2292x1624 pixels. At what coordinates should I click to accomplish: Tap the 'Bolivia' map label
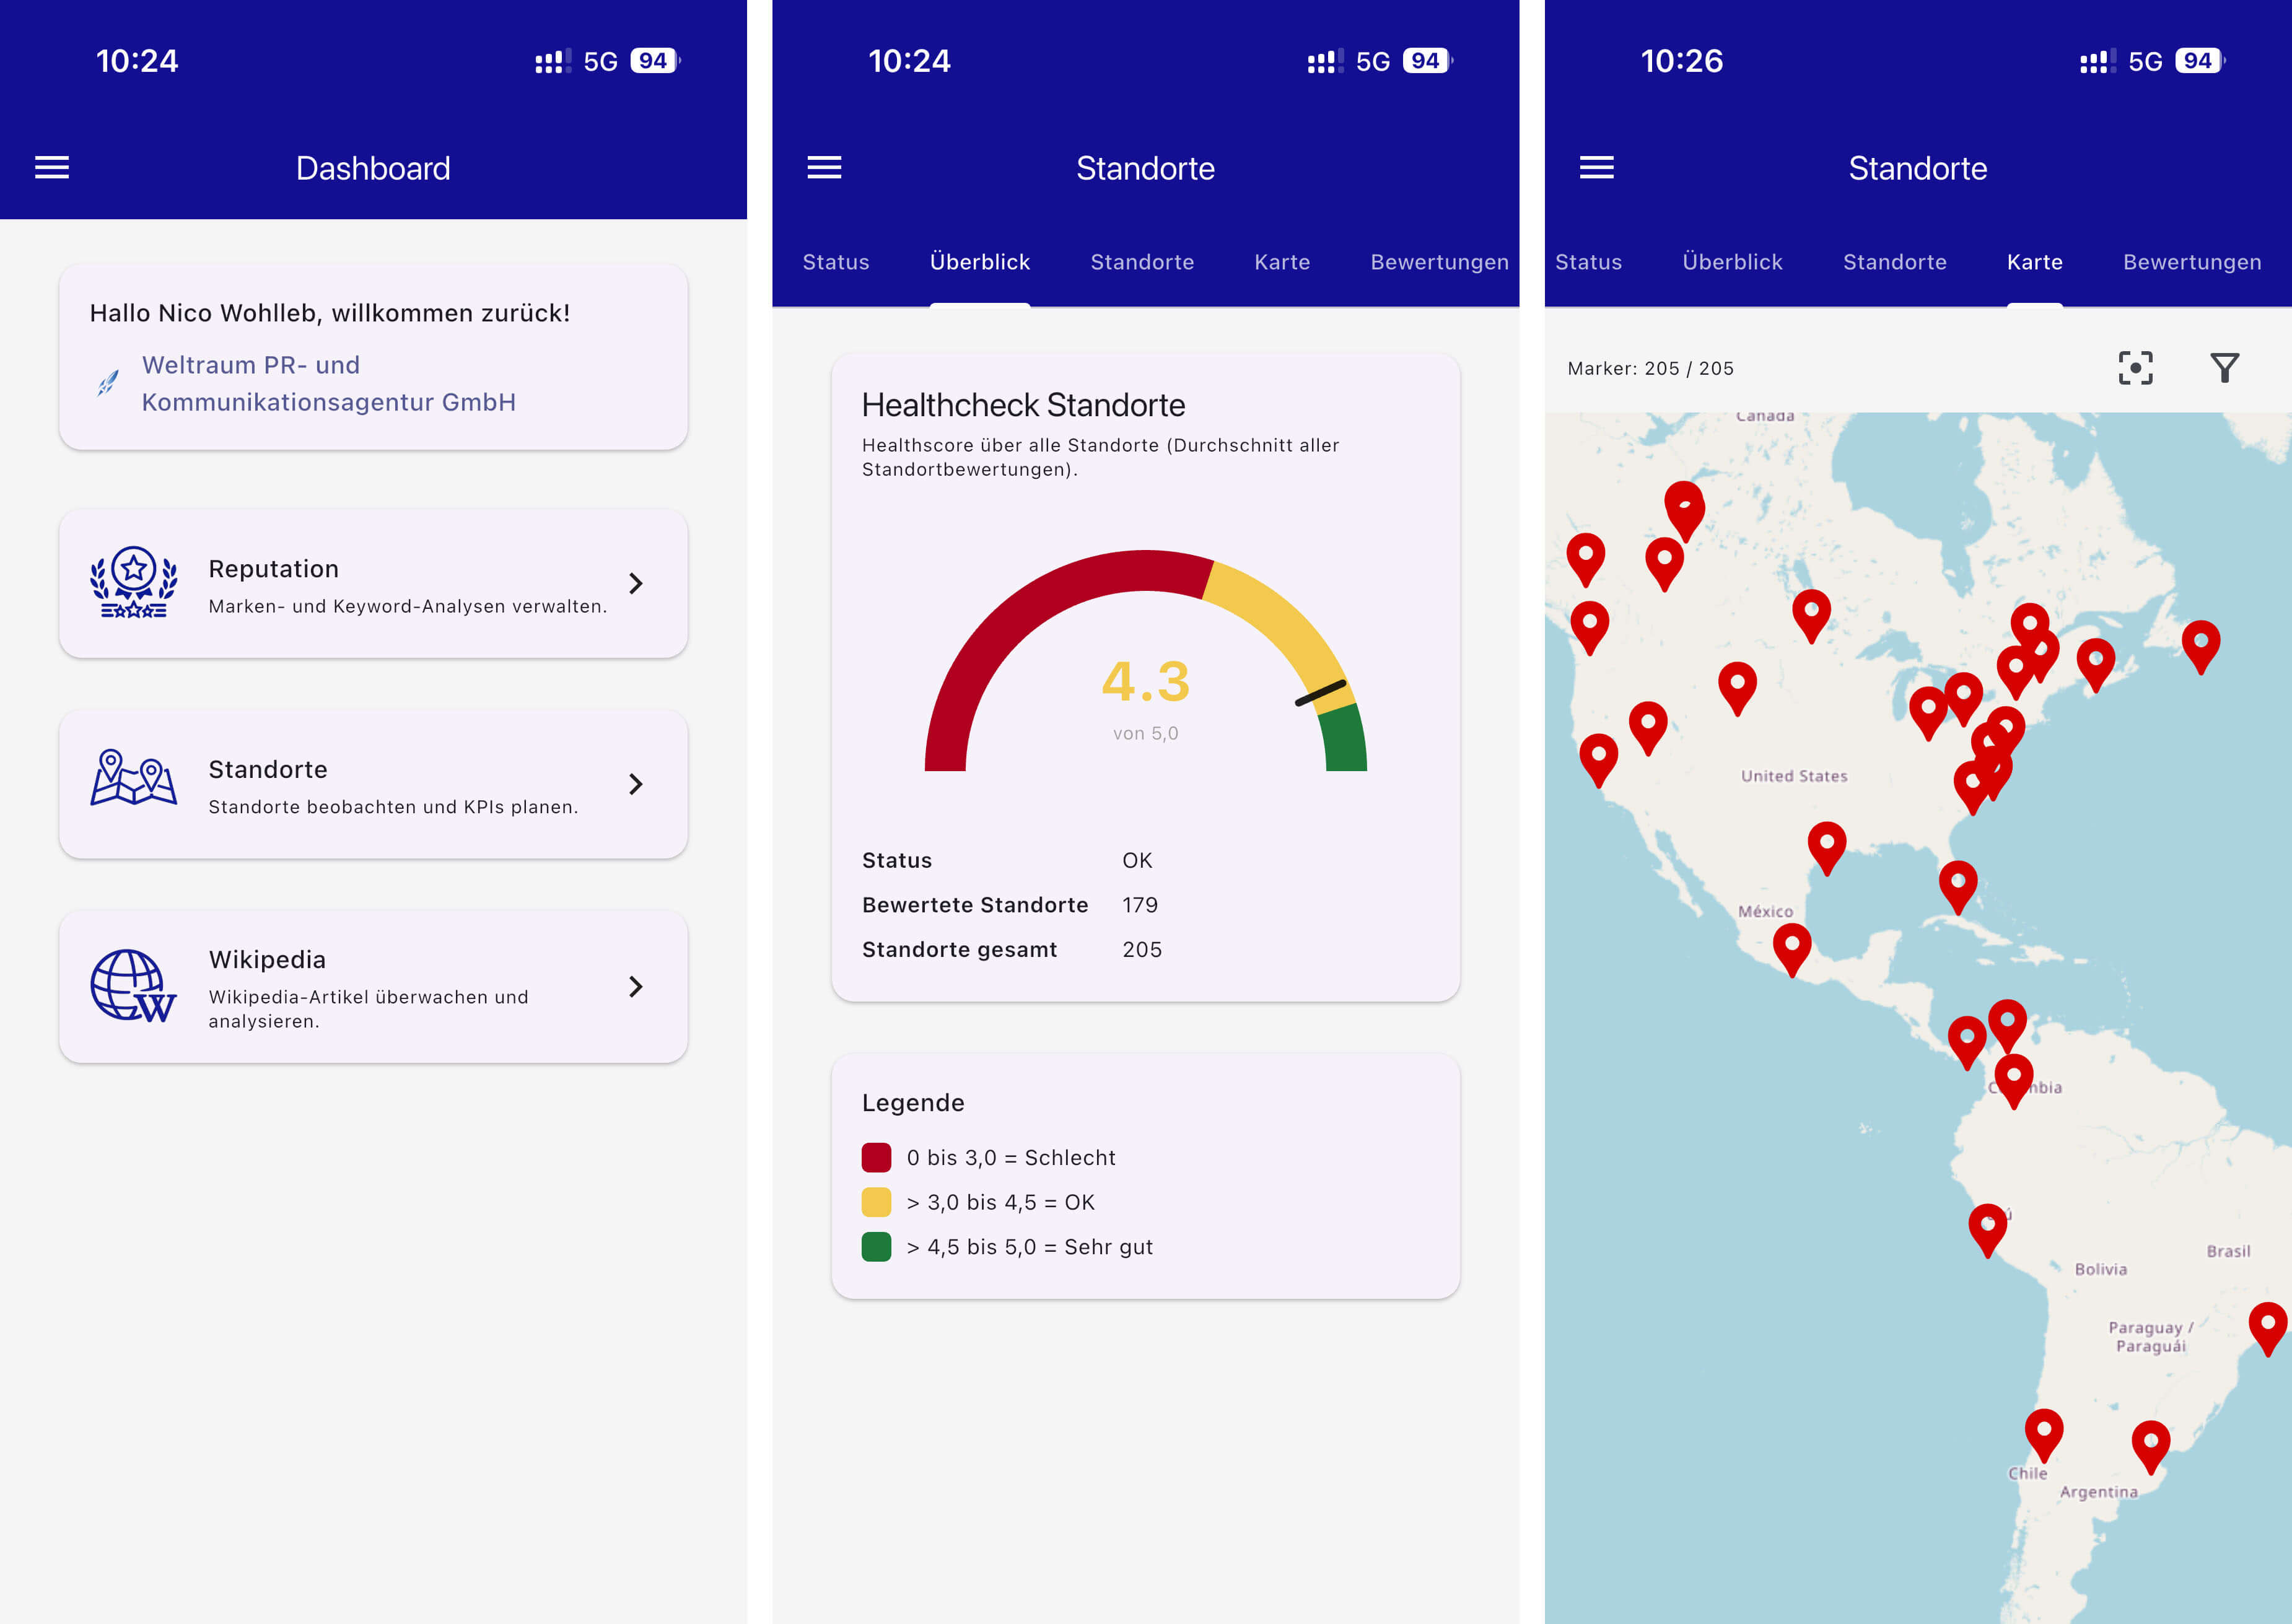pos(2100,1269)
